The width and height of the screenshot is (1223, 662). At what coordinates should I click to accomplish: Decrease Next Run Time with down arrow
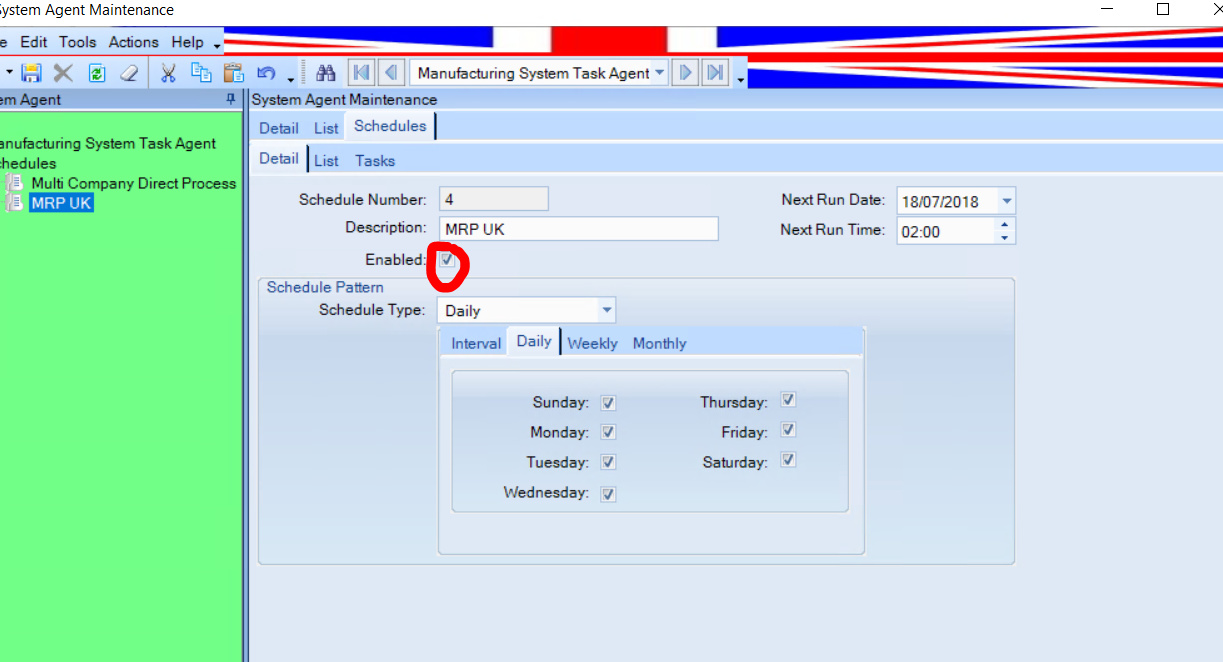(x=1005, y=237)
